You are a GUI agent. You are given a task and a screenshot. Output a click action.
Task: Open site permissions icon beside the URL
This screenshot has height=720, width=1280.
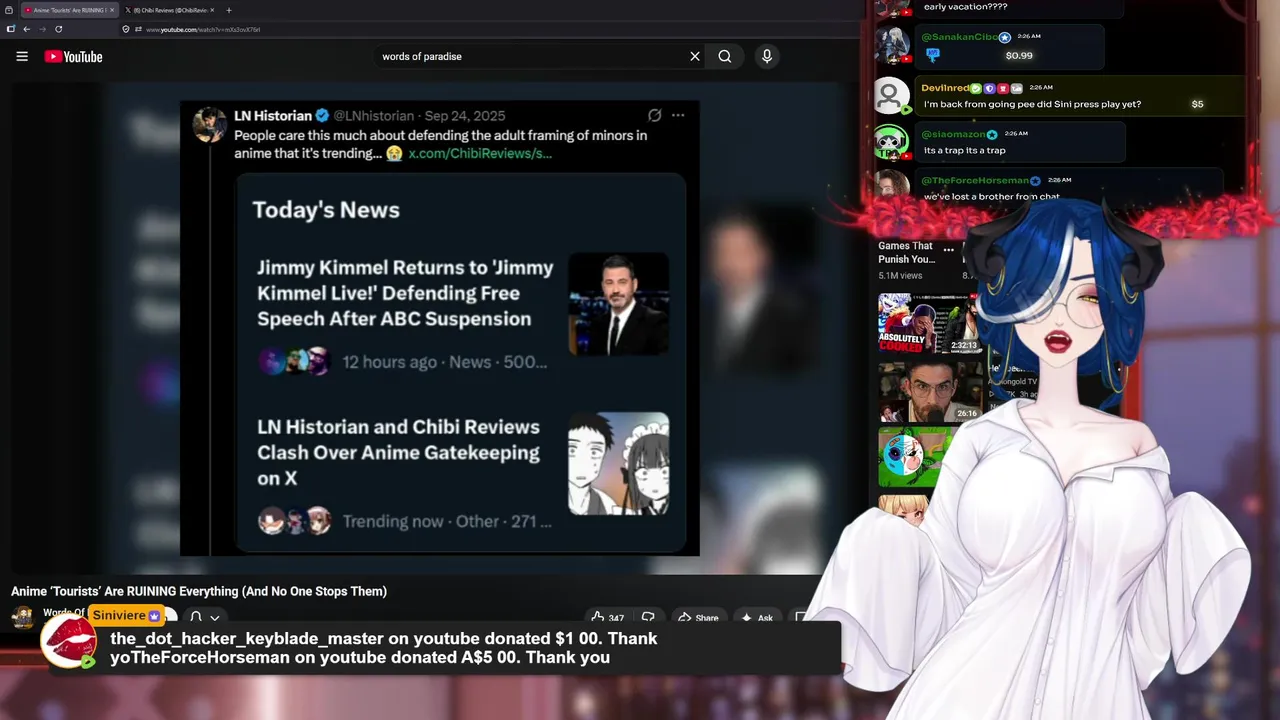tap(139, 29)
